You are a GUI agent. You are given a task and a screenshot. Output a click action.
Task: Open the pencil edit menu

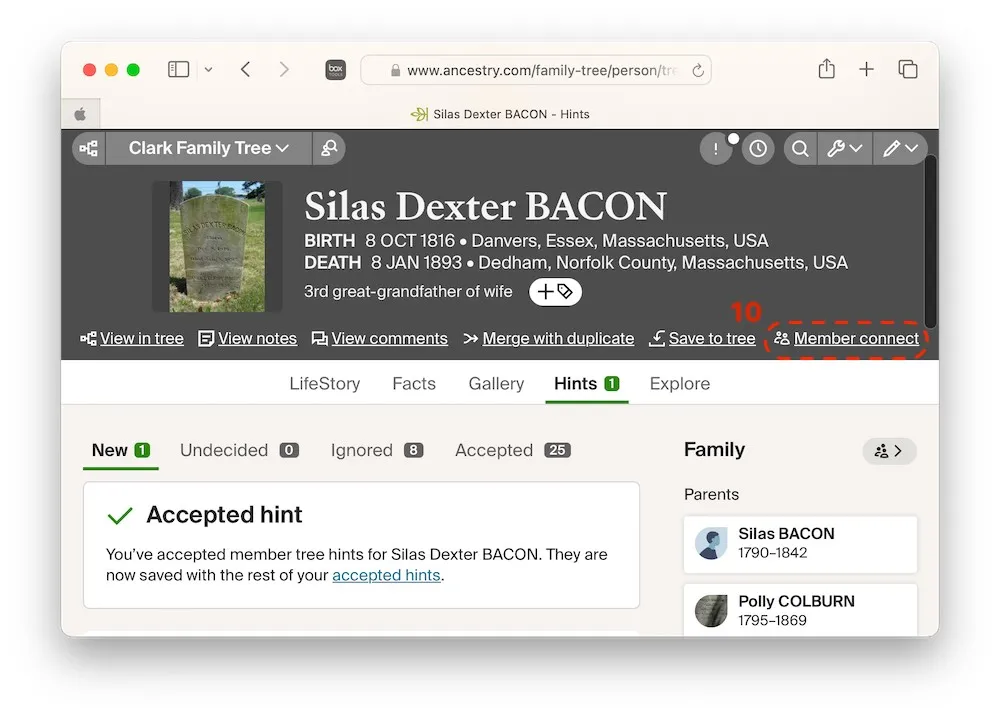coord(901,149)
